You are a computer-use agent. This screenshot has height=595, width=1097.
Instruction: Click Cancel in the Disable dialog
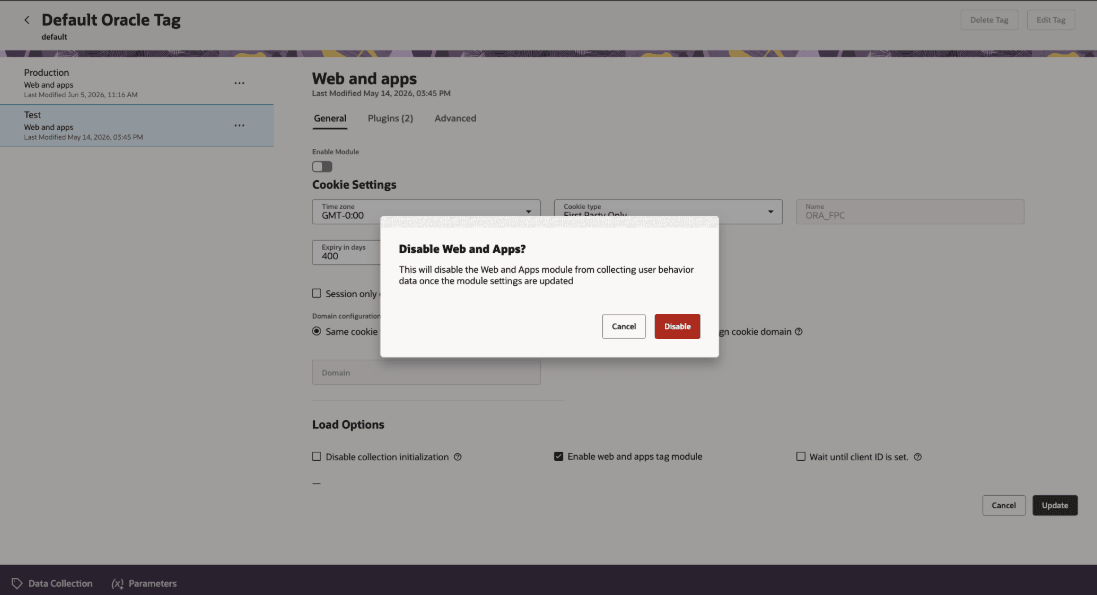[623, 326]
